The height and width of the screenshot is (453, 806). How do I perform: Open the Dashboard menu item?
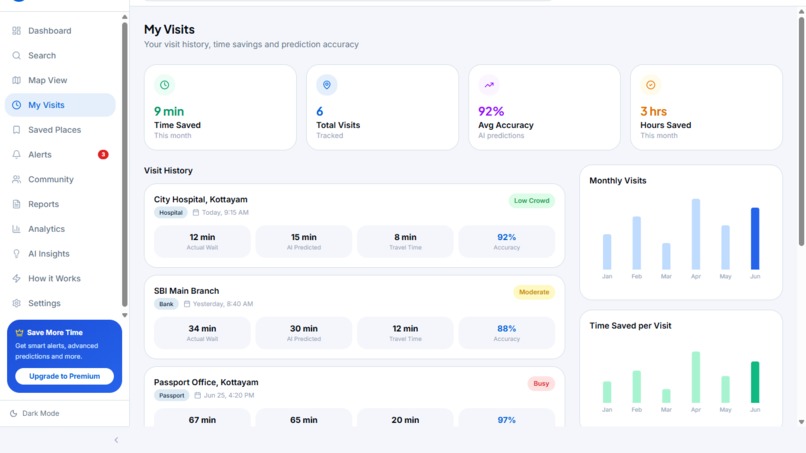coord(60,31)
